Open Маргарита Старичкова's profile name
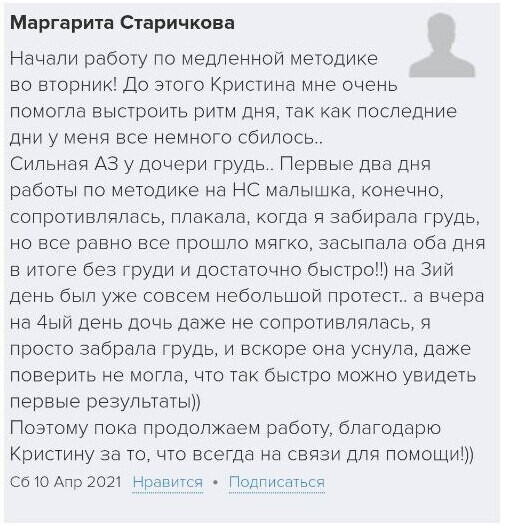 point(122,23)
